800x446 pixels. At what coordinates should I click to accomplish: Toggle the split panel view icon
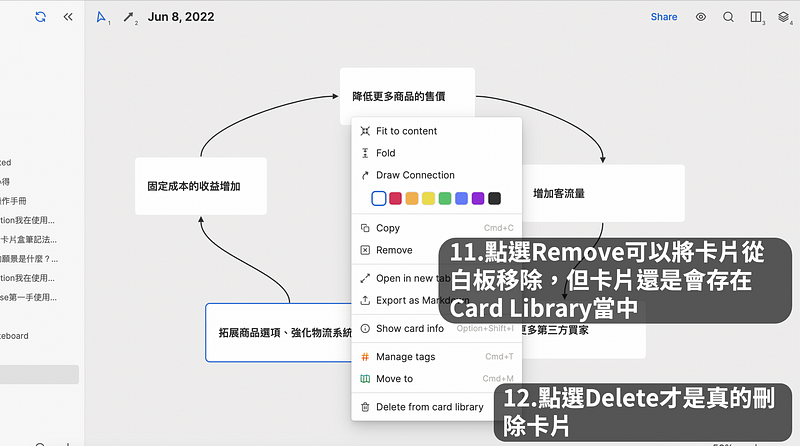point(756,17)
